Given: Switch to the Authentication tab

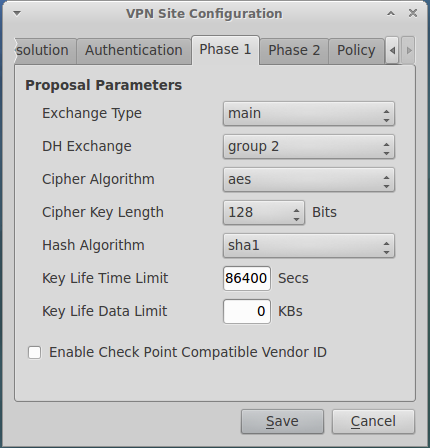Looking at the screenshot, I should (134, 51).
